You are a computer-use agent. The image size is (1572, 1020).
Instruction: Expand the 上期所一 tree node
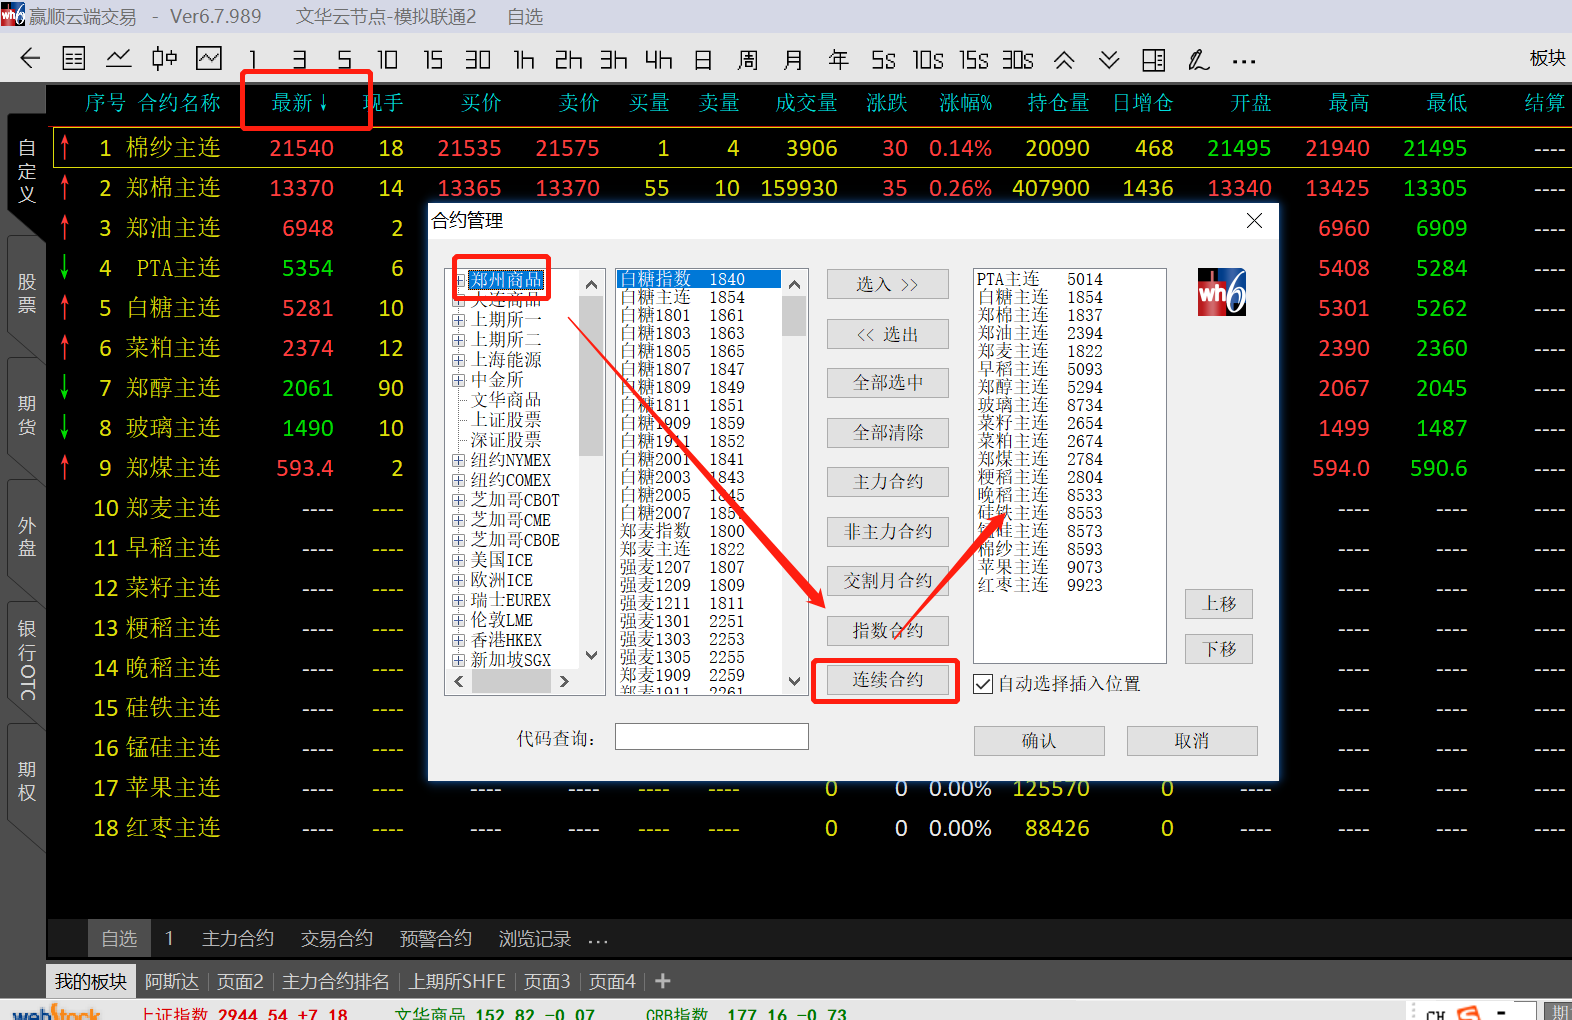(458, 320)
